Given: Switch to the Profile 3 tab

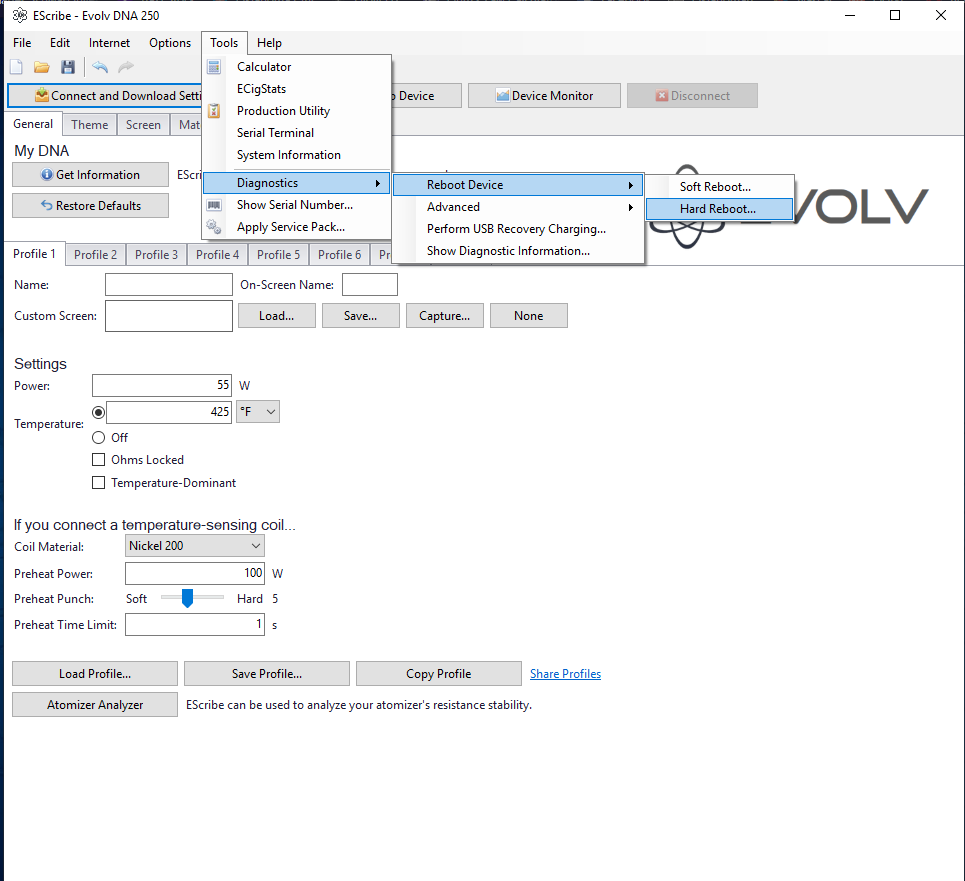Looking at the screenshot, I should coord(157,255).
